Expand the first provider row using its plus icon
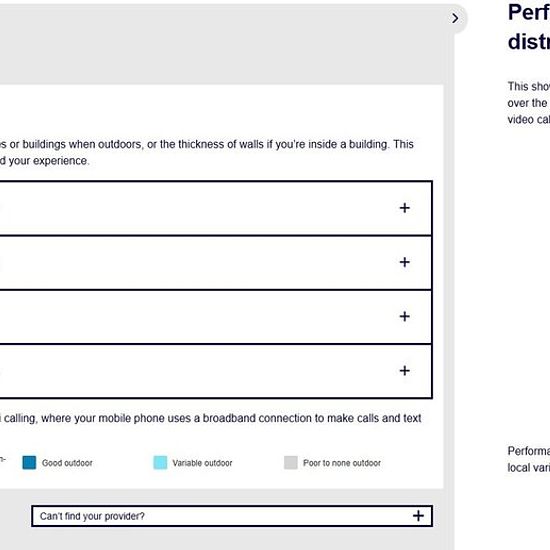Viewport: 550px width, 550px height. pos(404,208)
